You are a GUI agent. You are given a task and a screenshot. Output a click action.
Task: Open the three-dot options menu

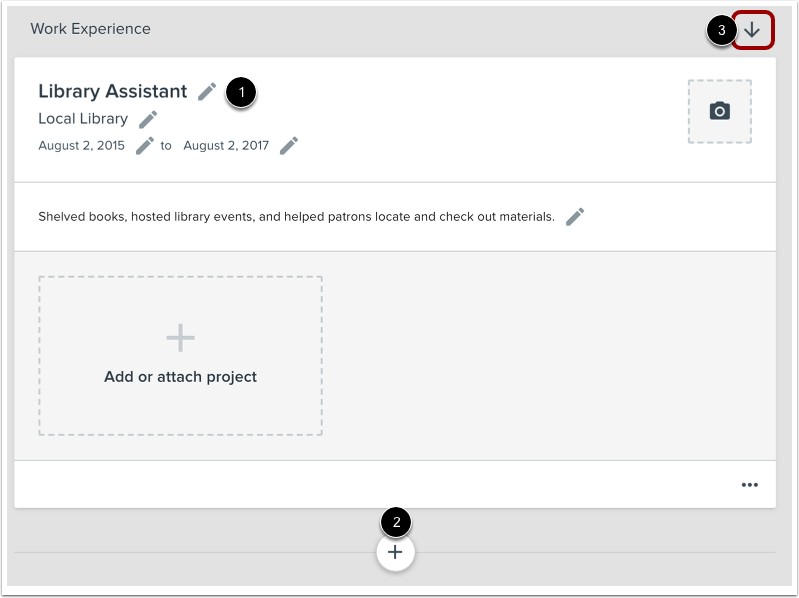749,485
